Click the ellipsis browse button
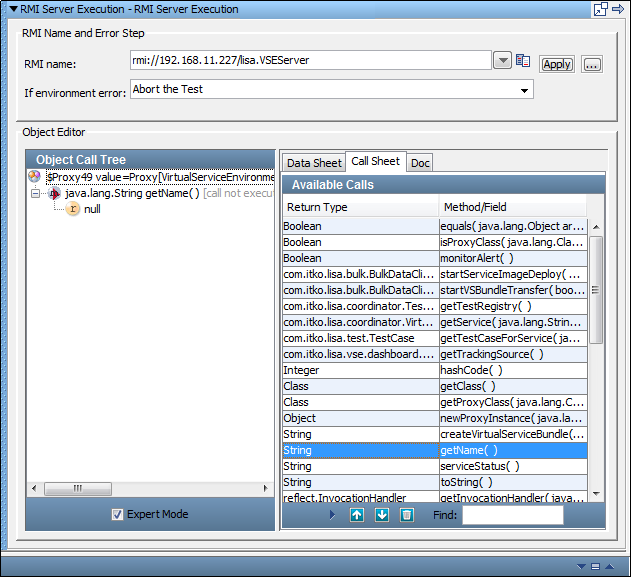This screenshot has width=631, height=577. (592, 64)
